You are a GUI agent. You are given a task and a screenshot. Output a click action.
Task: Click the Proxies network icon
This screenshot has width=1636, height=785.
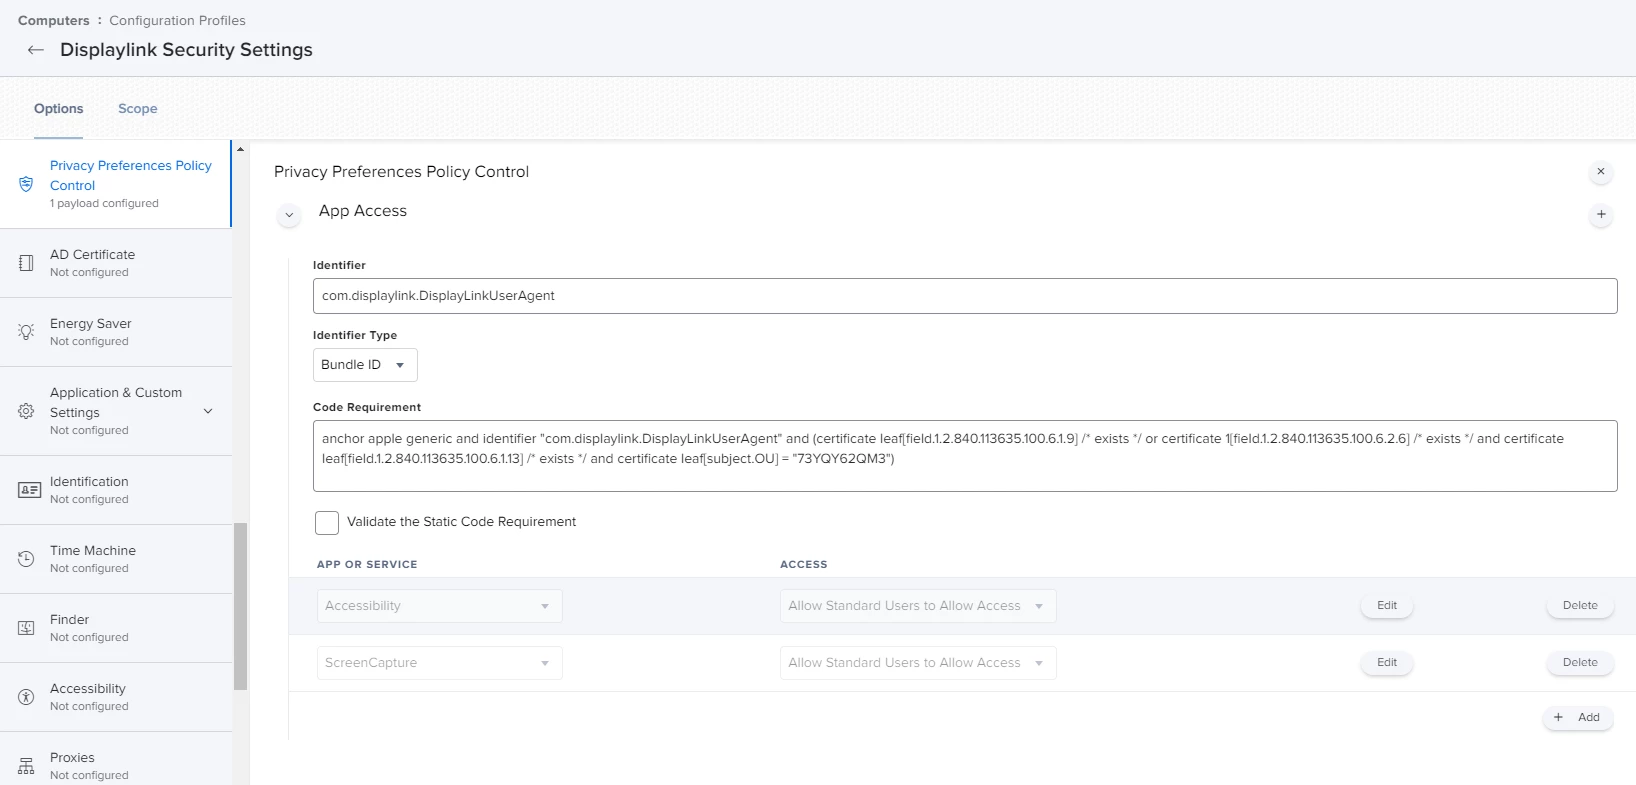[x=26, y=766]
